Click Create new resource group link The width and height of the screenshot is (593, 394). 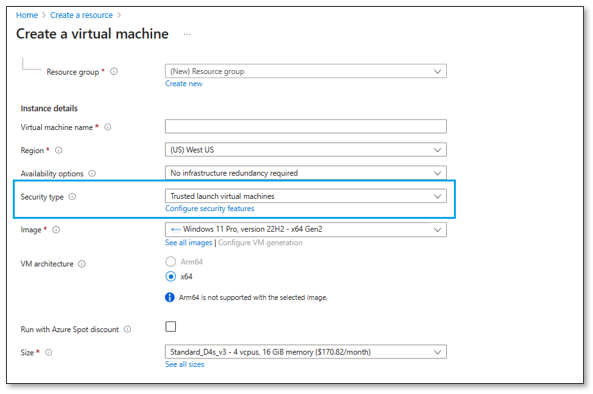click(183, 84)
